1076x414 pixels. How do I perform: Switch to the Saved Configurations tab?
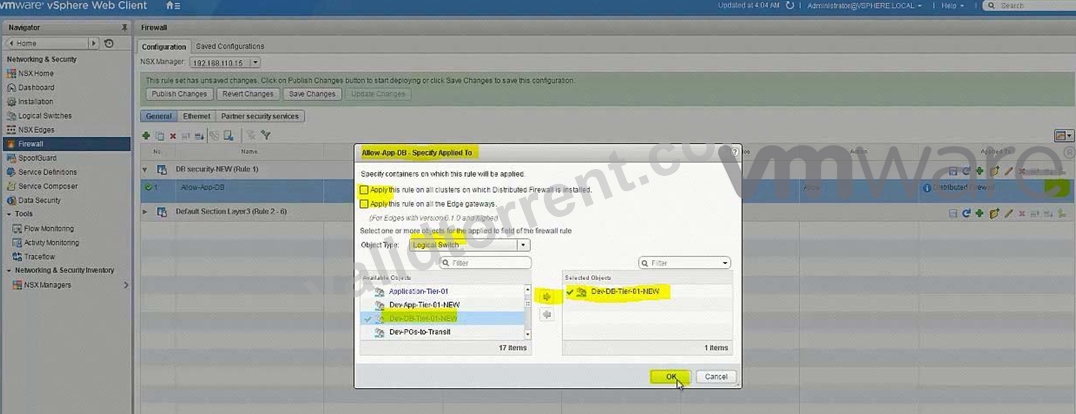[x=229, y=46]
